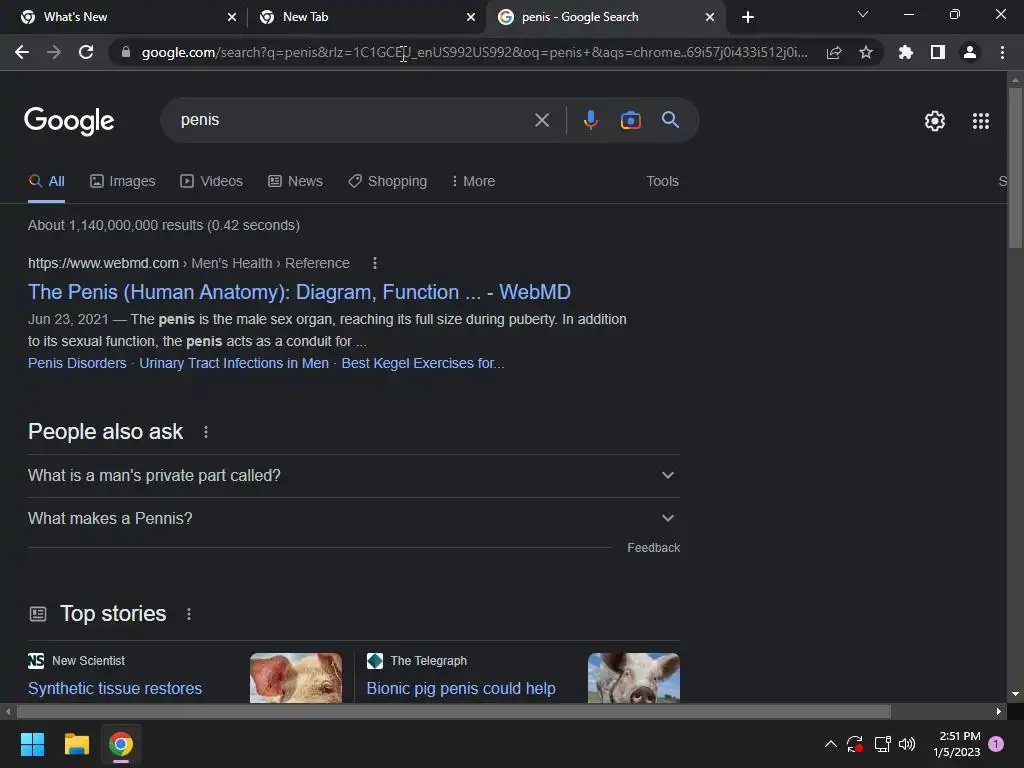Open Google apps grid
Image resolution: width=1024 pixels, height=768 pixels.
(x=980, y=121)
